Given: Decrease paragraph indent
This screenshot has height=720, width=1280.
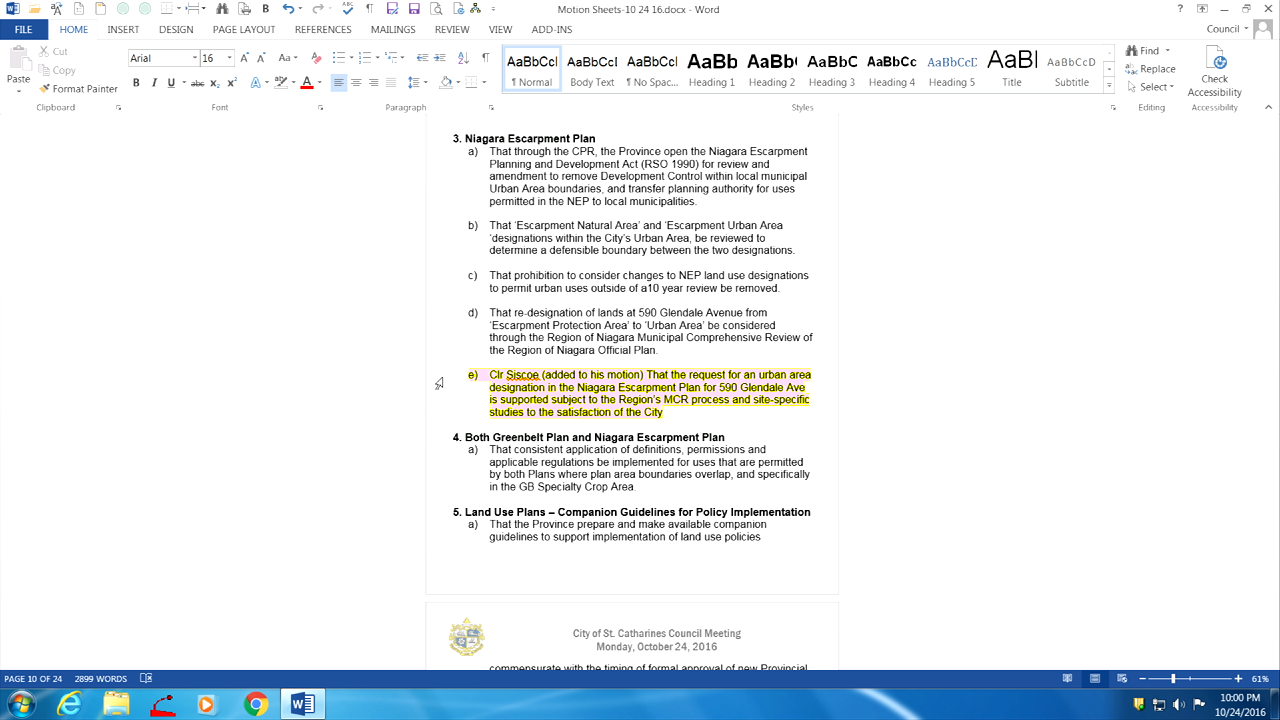Looking at the screenshot, I should [x=422, y=58].
